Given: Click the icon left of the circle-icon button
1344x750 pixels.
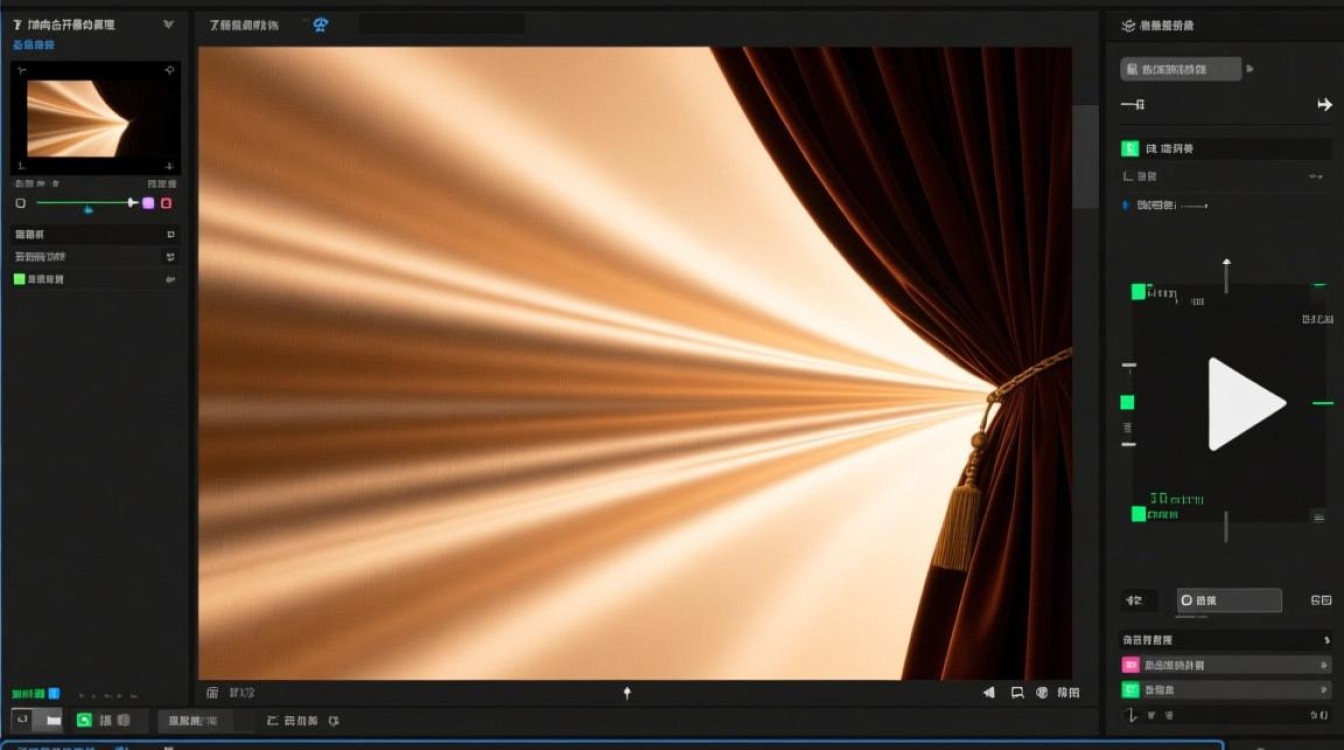Looking at the screenshot, I should (1135, 600).
